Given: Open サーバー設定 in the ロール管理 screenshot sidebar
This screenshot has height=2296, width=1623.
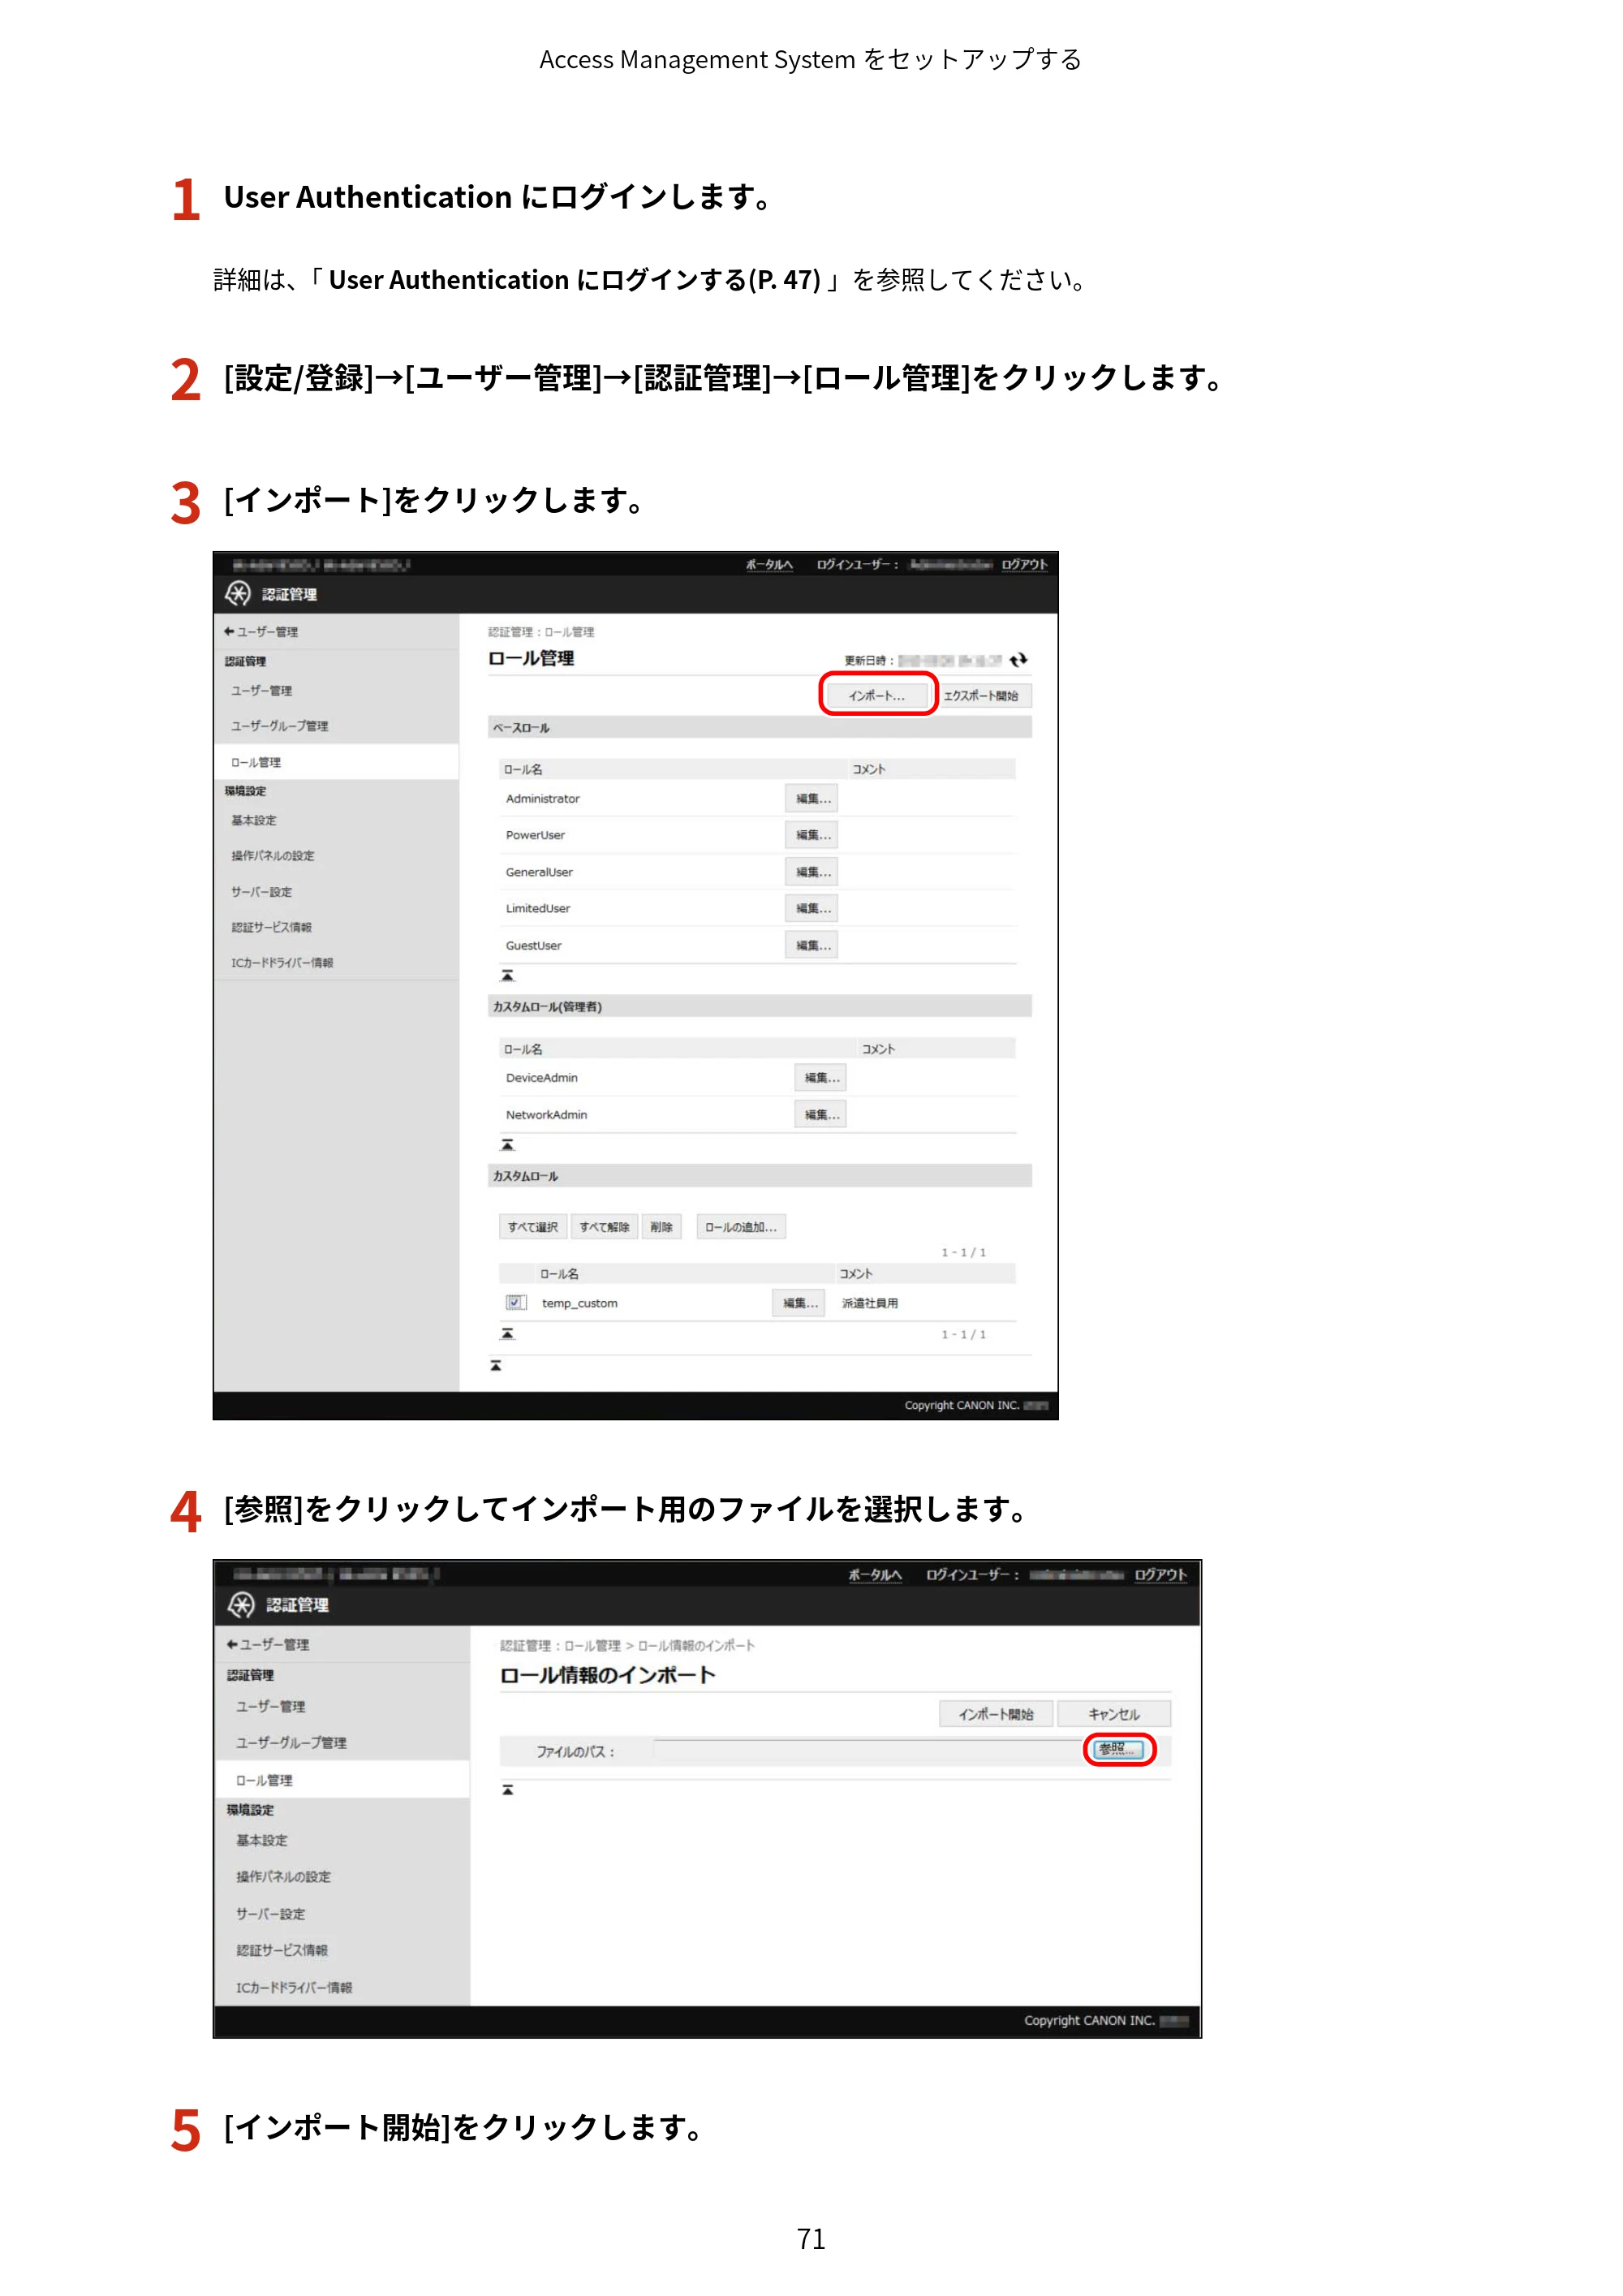Looking at the screenshot, I should click(261, 892).
